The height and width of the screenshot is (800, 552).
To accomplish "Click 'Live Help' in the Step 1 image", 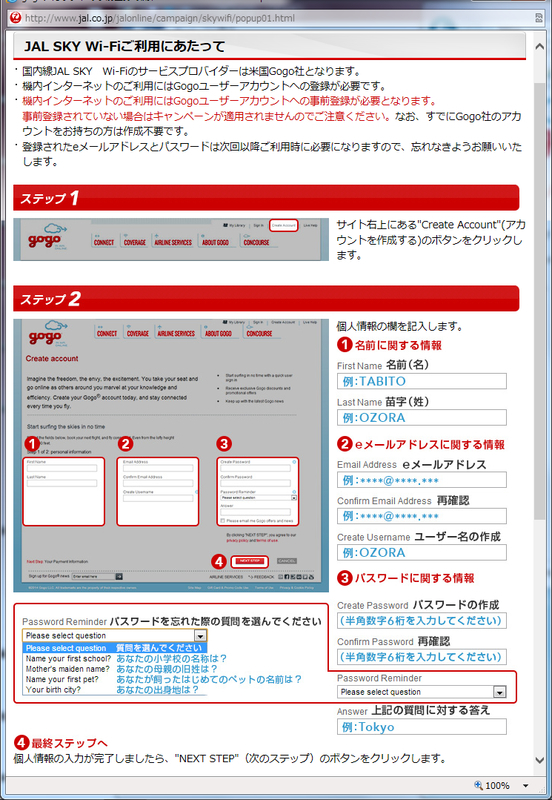I will 310,225.
